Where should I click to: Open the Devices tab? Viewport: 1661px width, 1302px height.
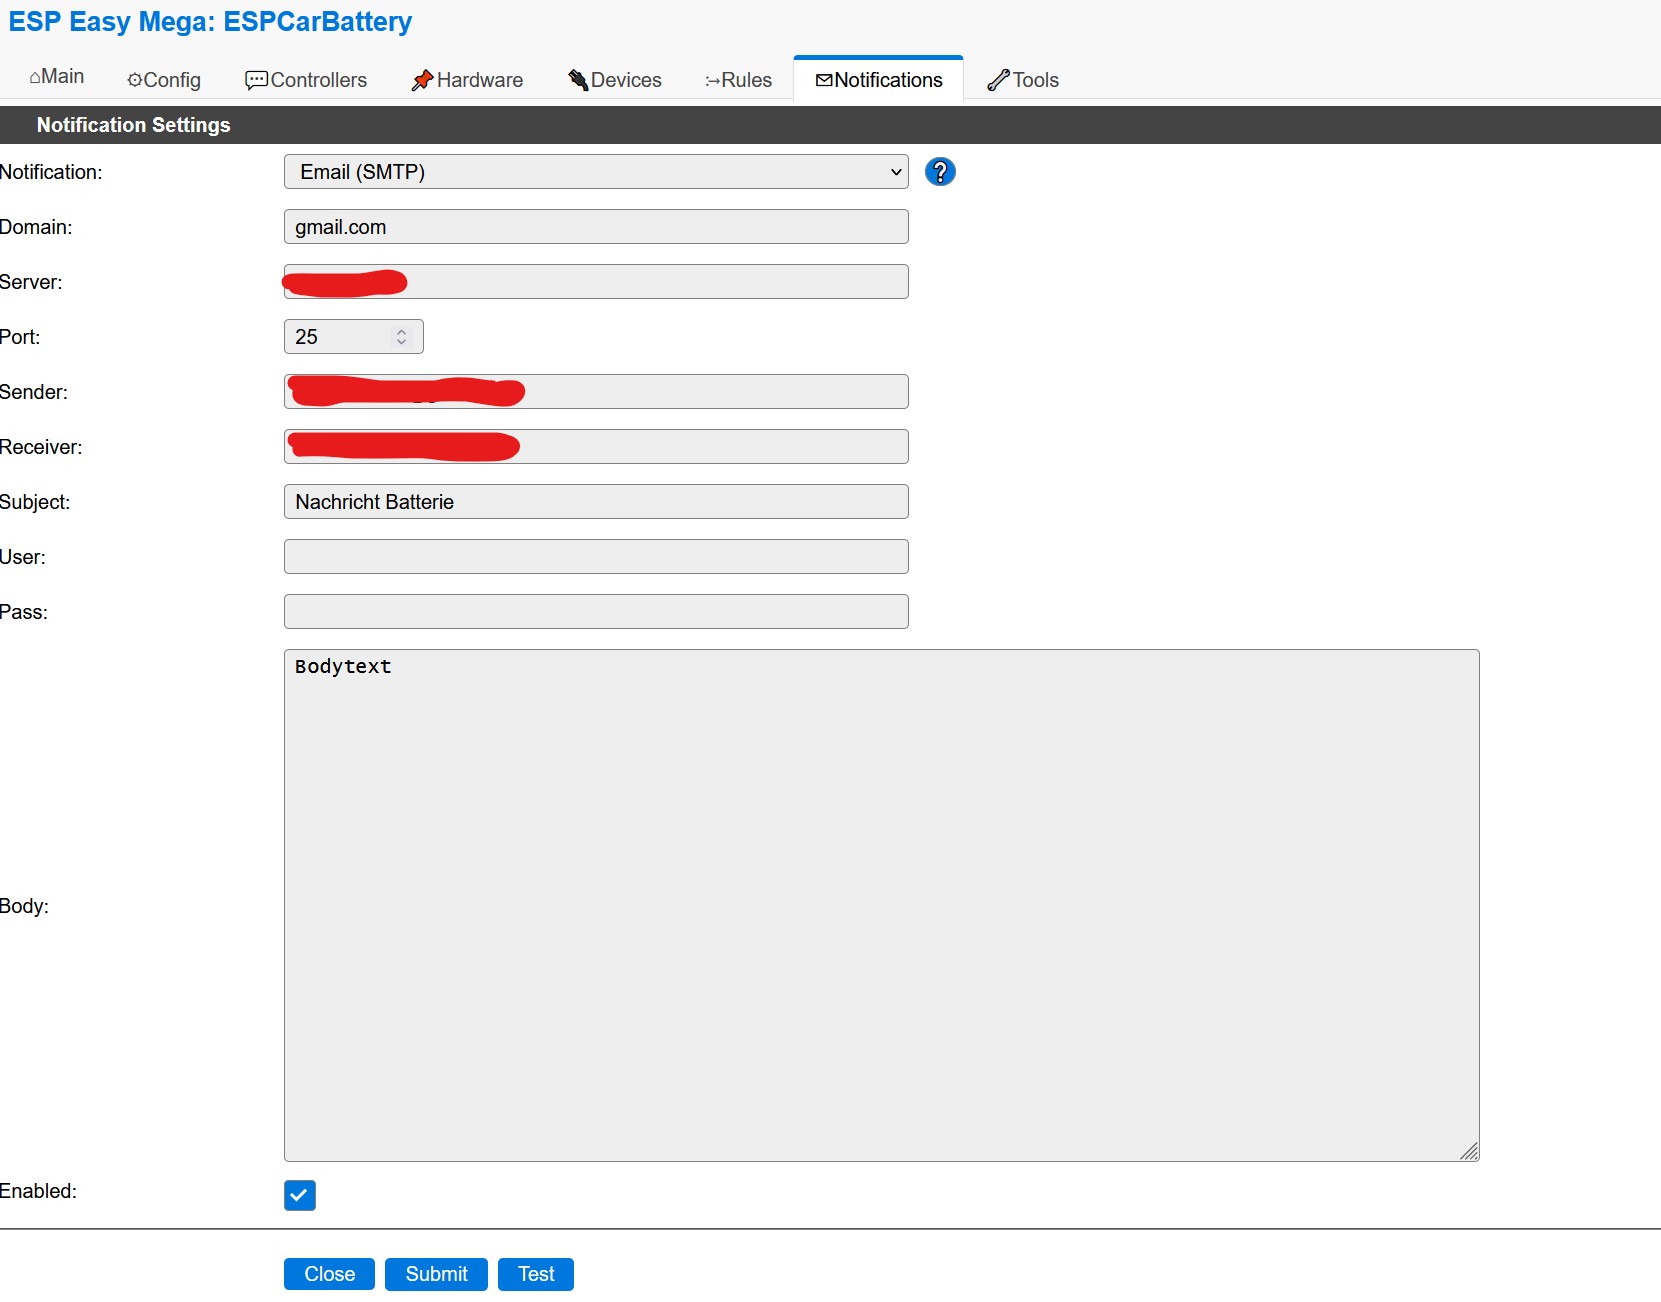pos(615,80)
